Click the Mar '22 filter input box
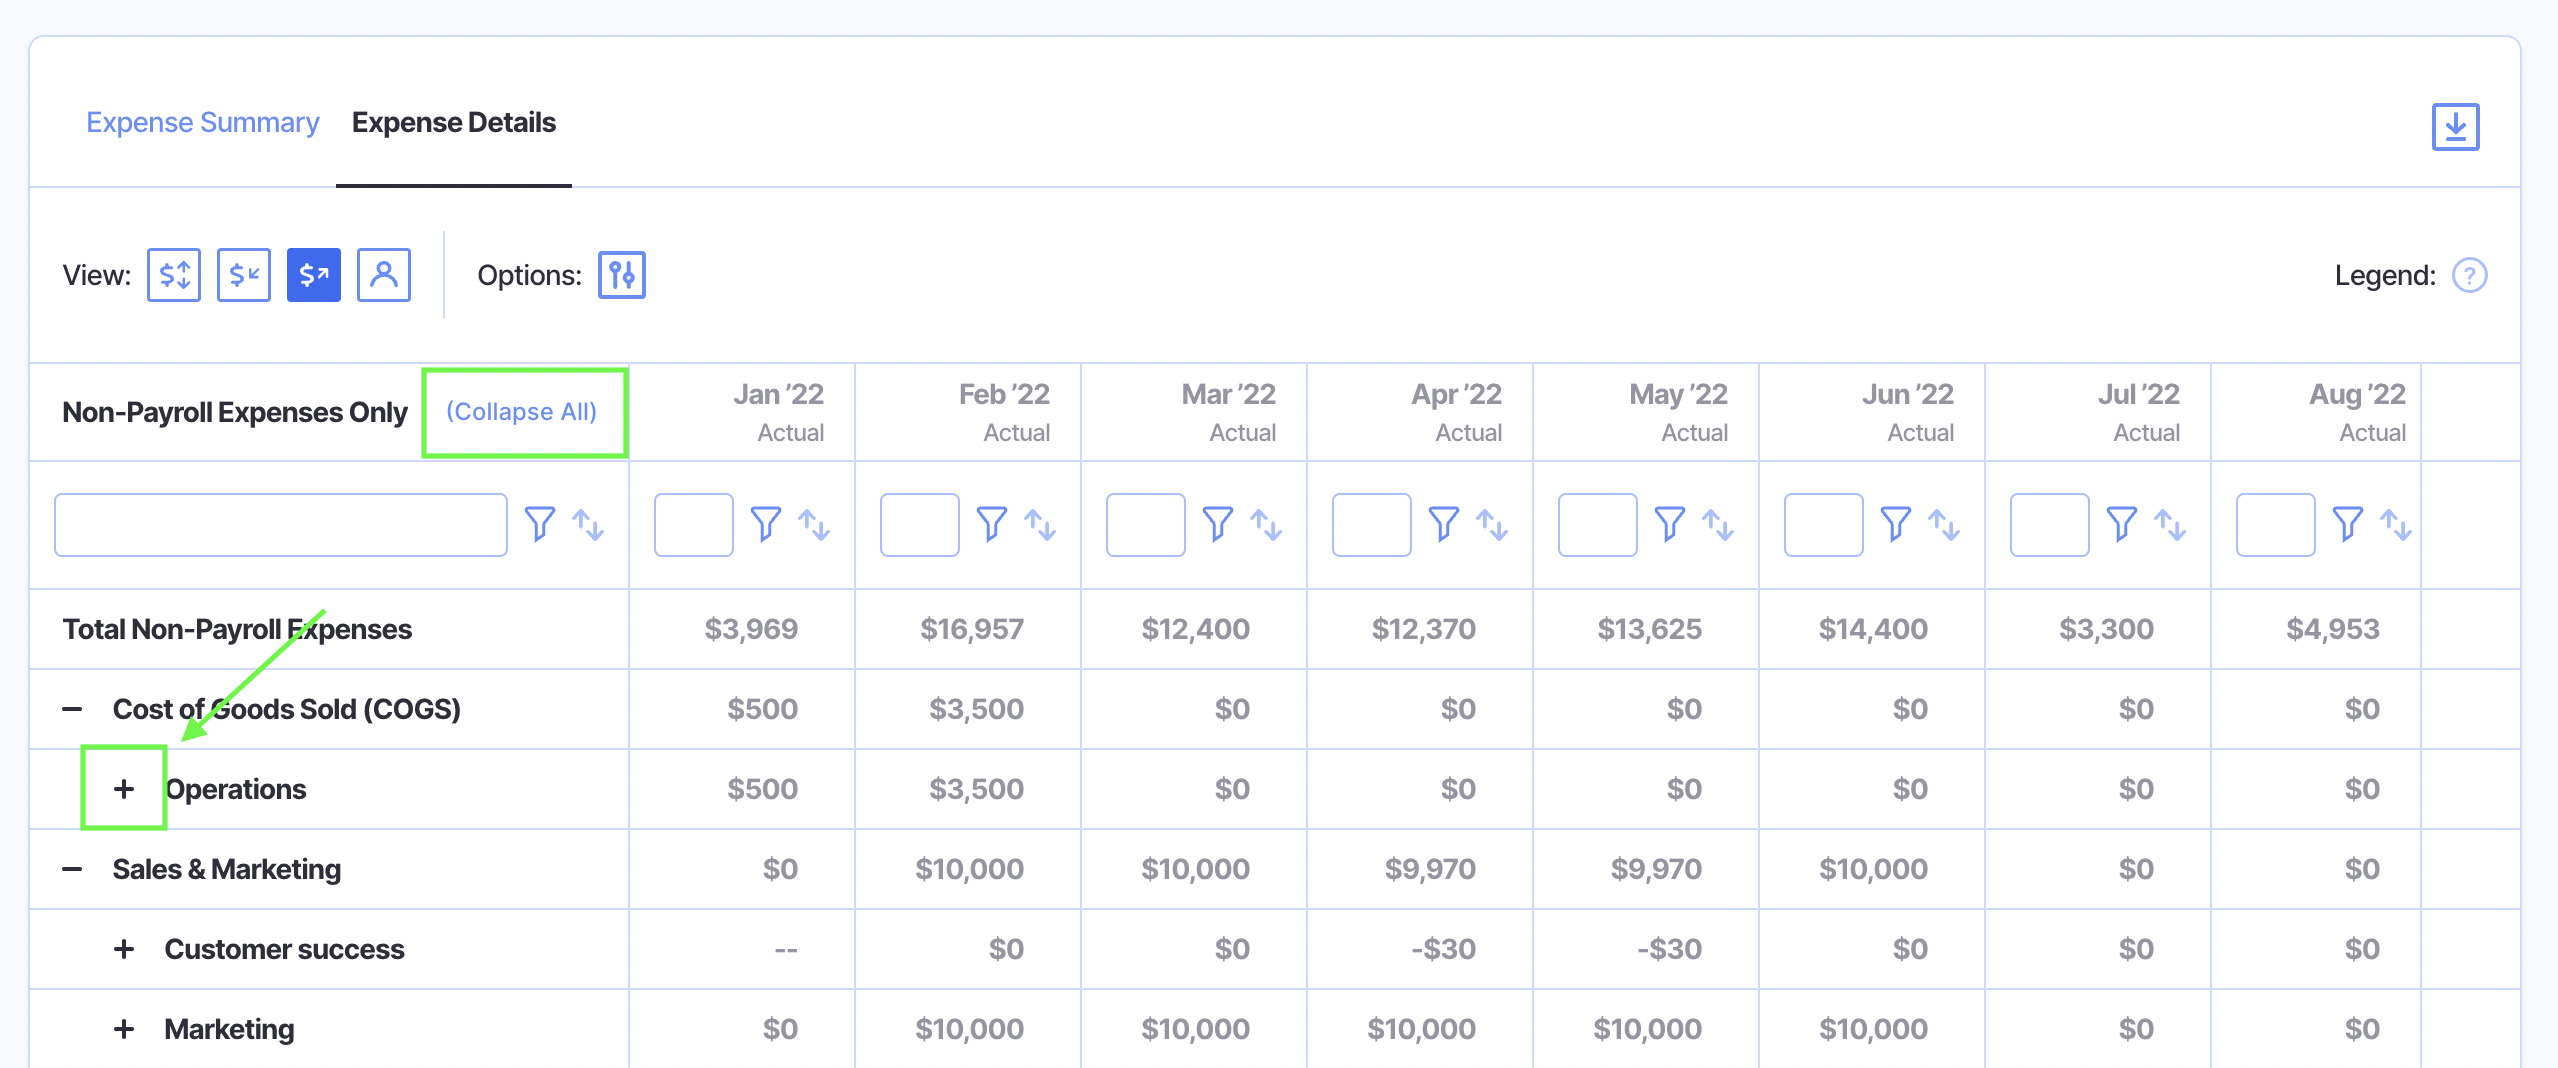 click(1145, 524)
